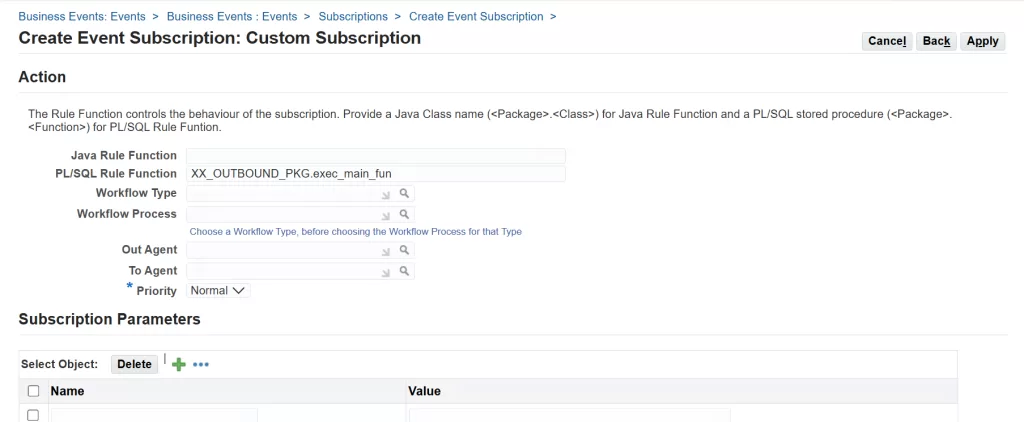Open the Workflow Process lookup search icon
The image size is (1024, 422).
pos(405,214)
